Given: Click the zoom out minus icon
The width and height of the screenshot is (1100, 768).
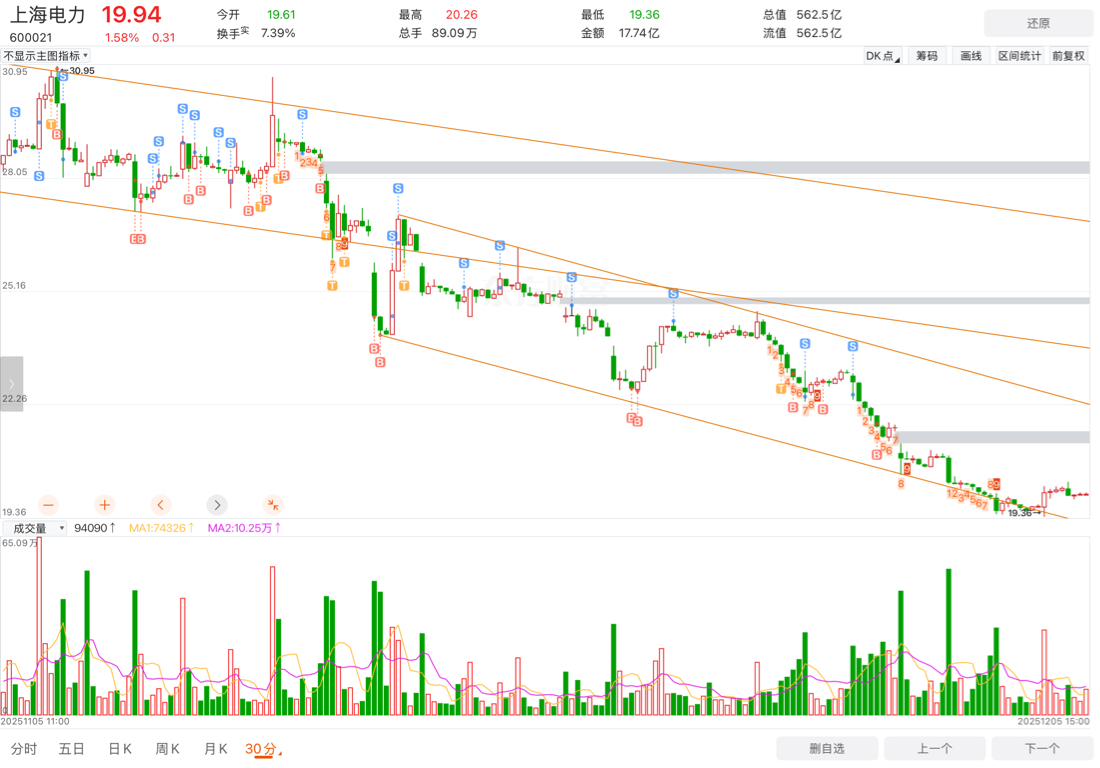Looking at the screenshot, I should [x=48, y=505].
